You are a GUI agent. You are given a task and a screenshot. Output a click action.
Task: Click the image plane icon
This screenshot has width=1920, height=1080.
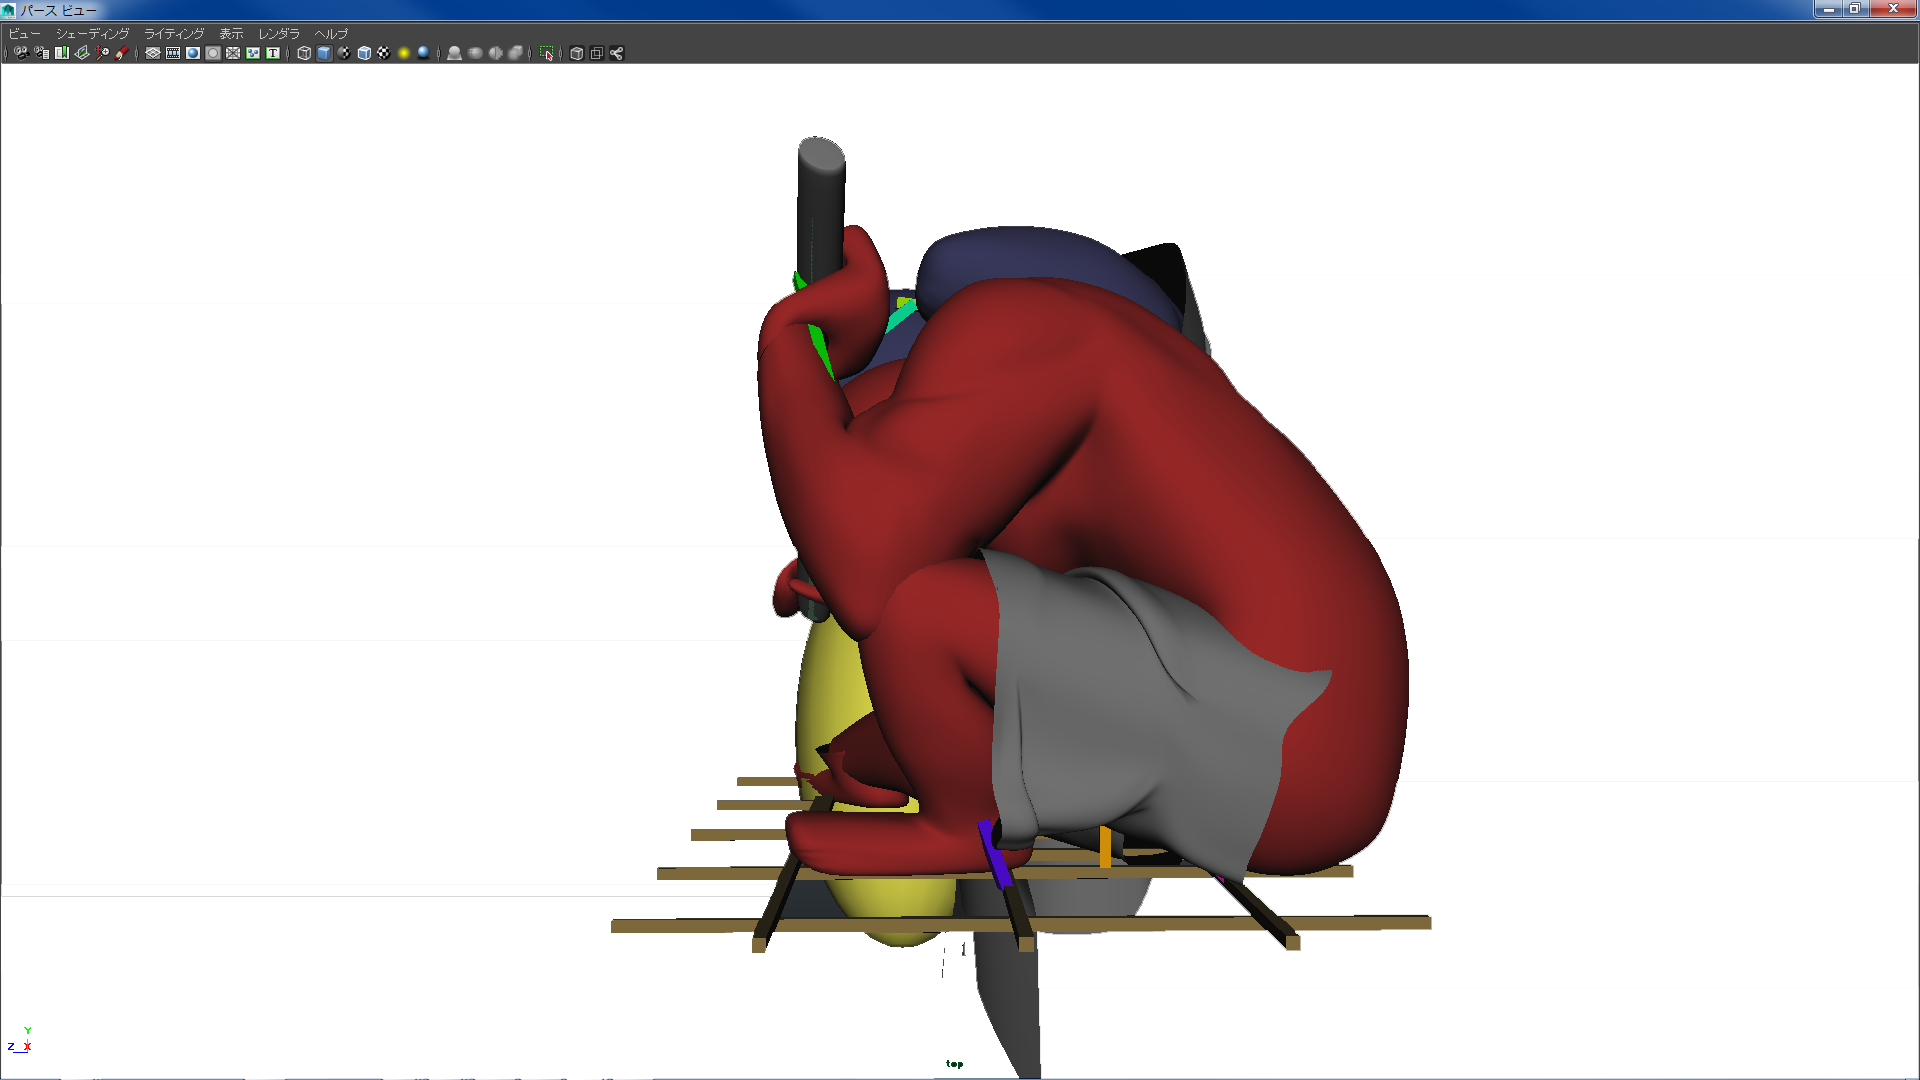tap(82, 53)
